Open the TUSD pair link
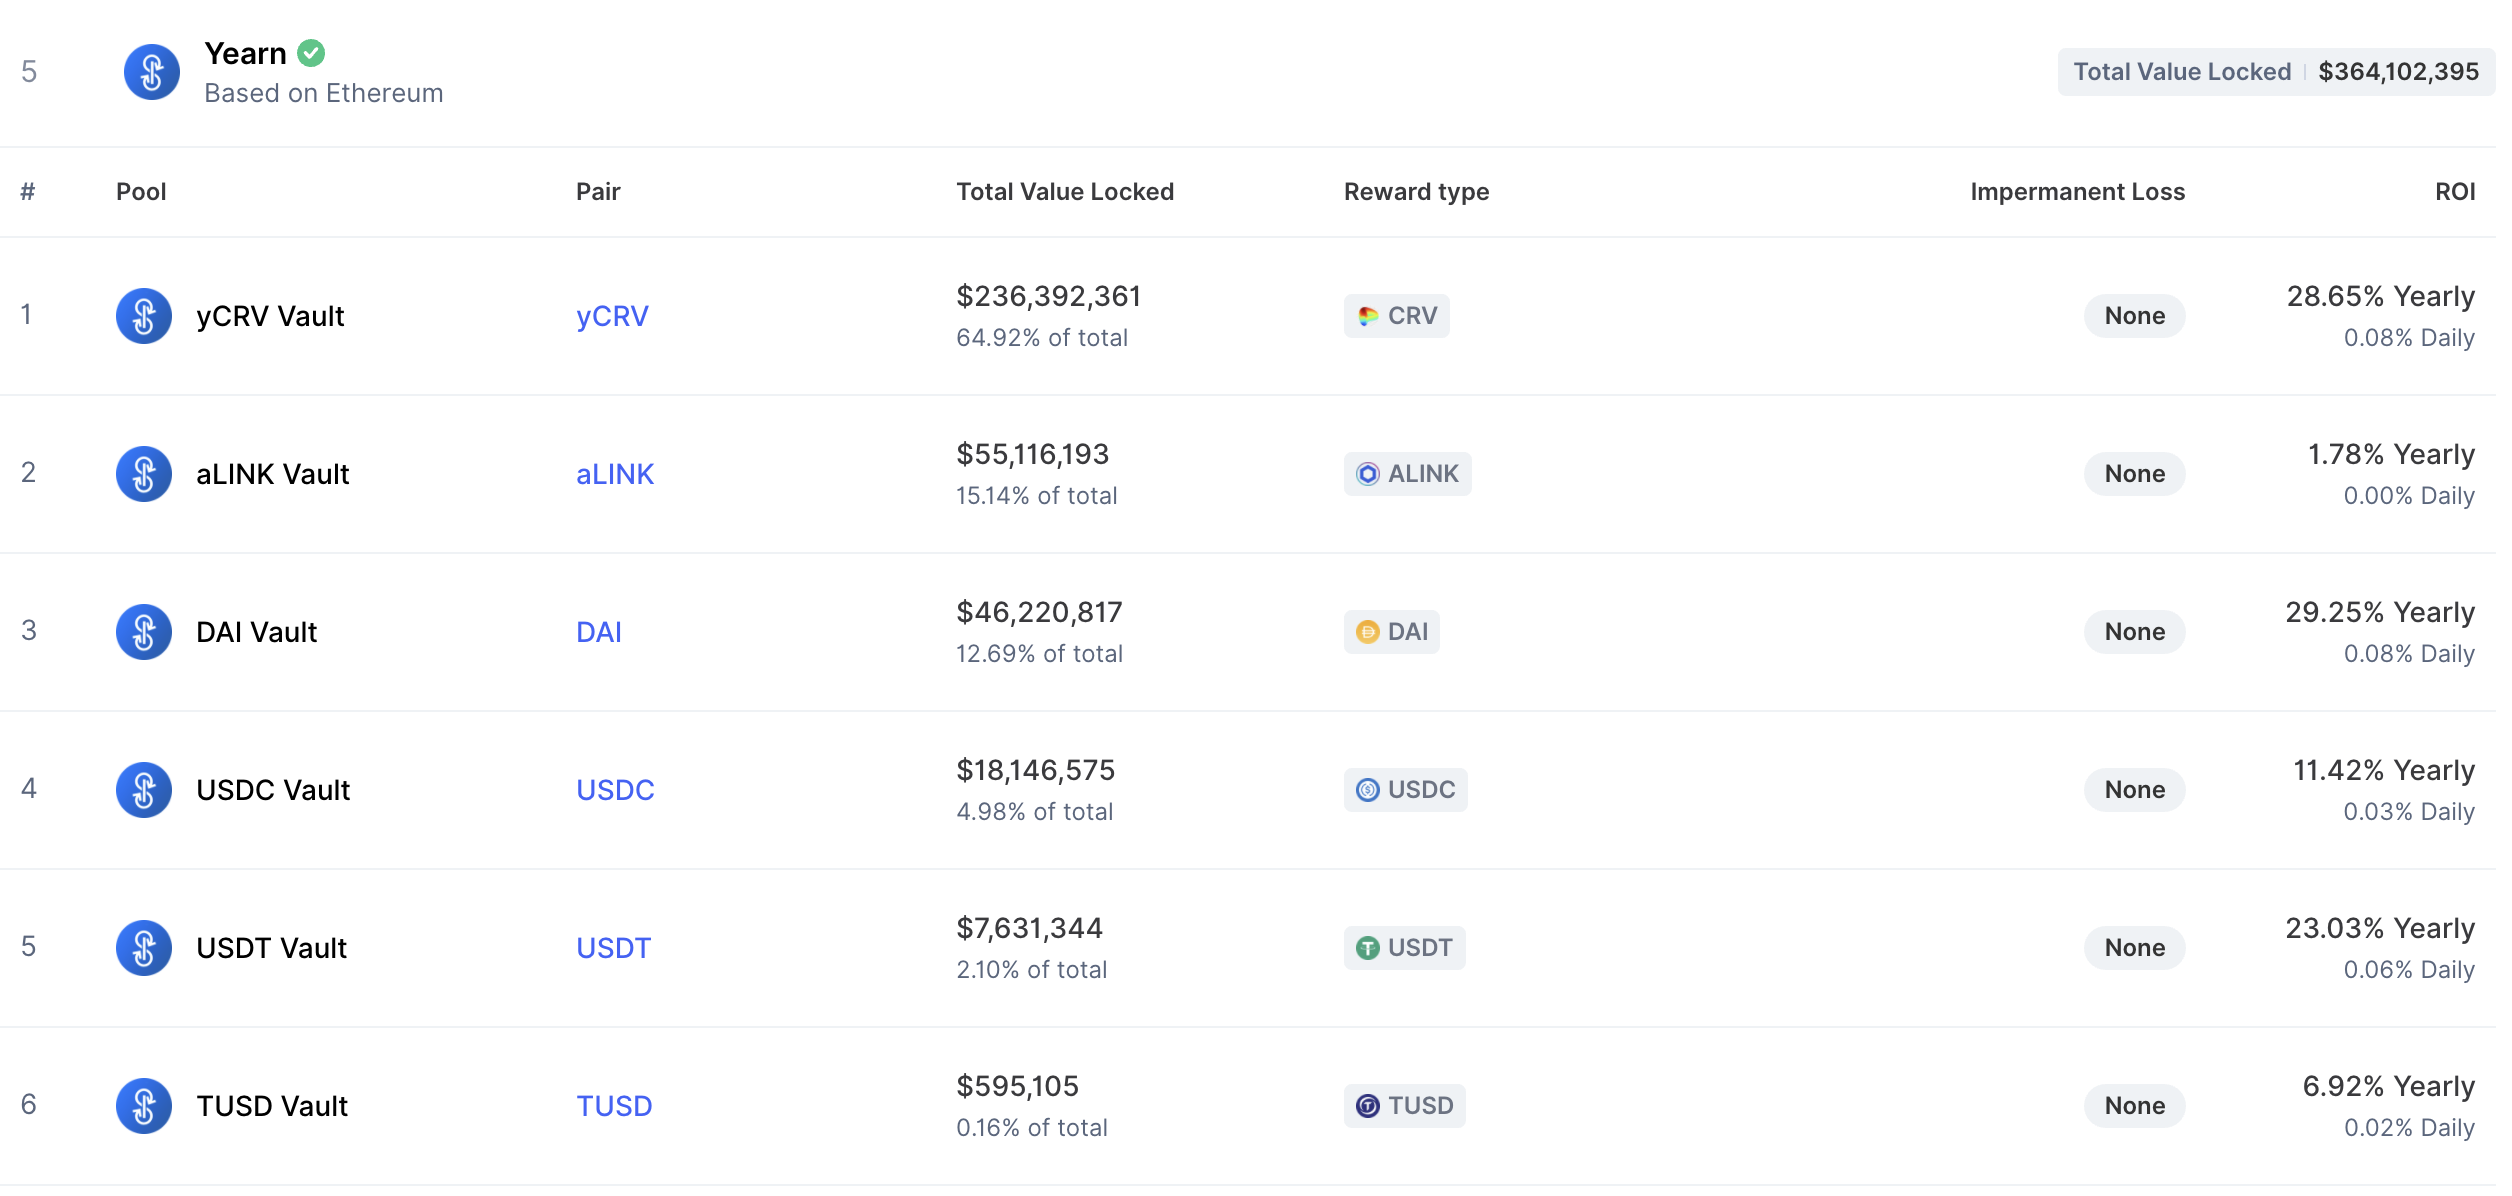The height and width of the screenshot is (1196, 2512). pos(614,1106)
